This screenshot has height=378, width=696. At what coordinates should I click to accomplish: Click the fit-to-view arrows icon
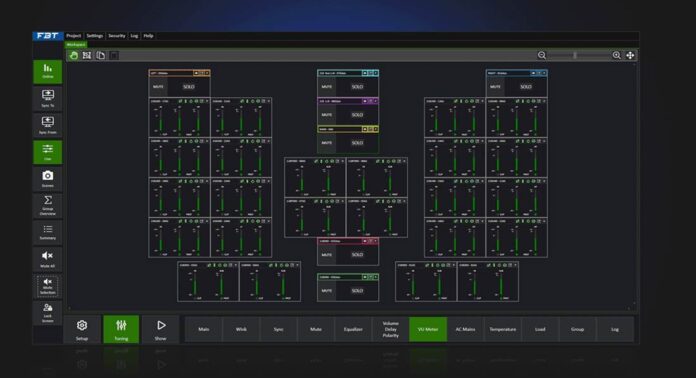click(x=630, y=55)
